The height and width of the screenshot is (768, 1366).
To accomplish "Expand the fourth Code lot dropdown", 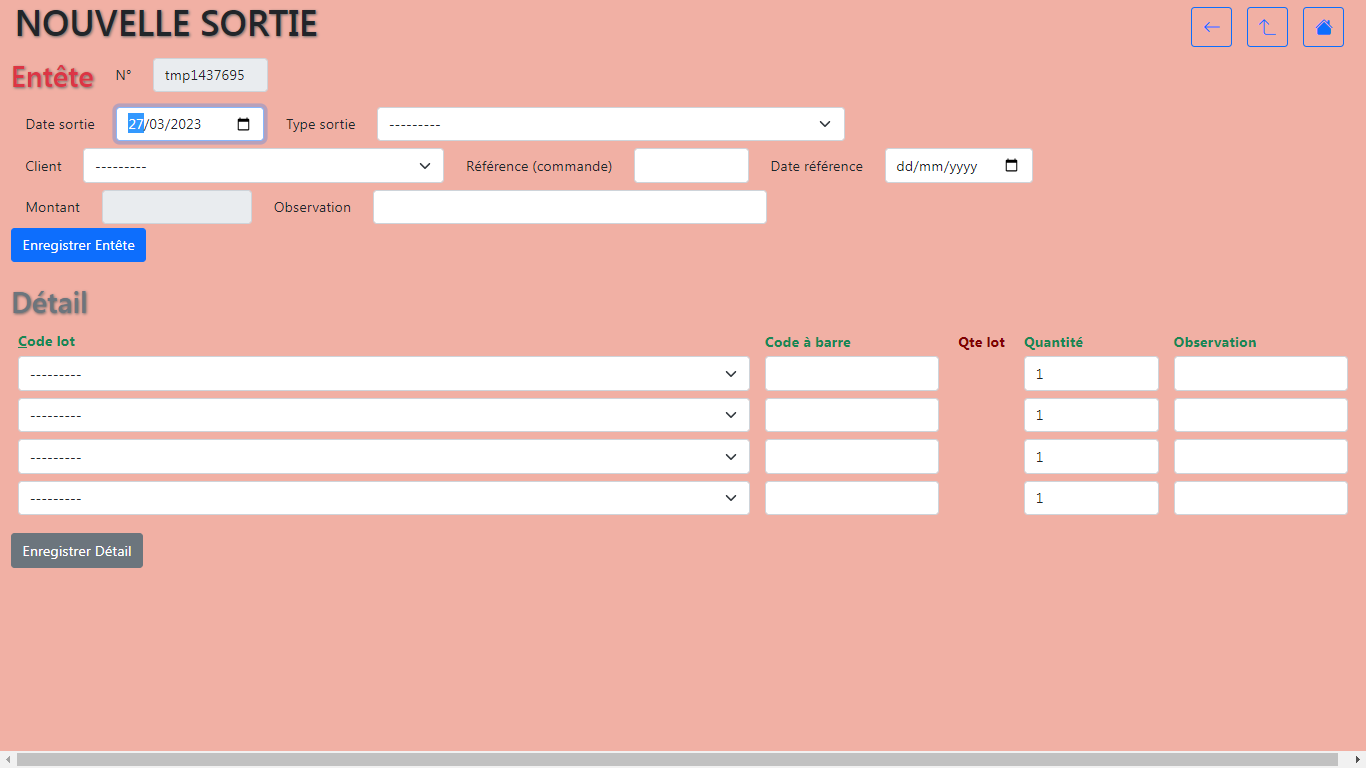I will coord(384,498).
